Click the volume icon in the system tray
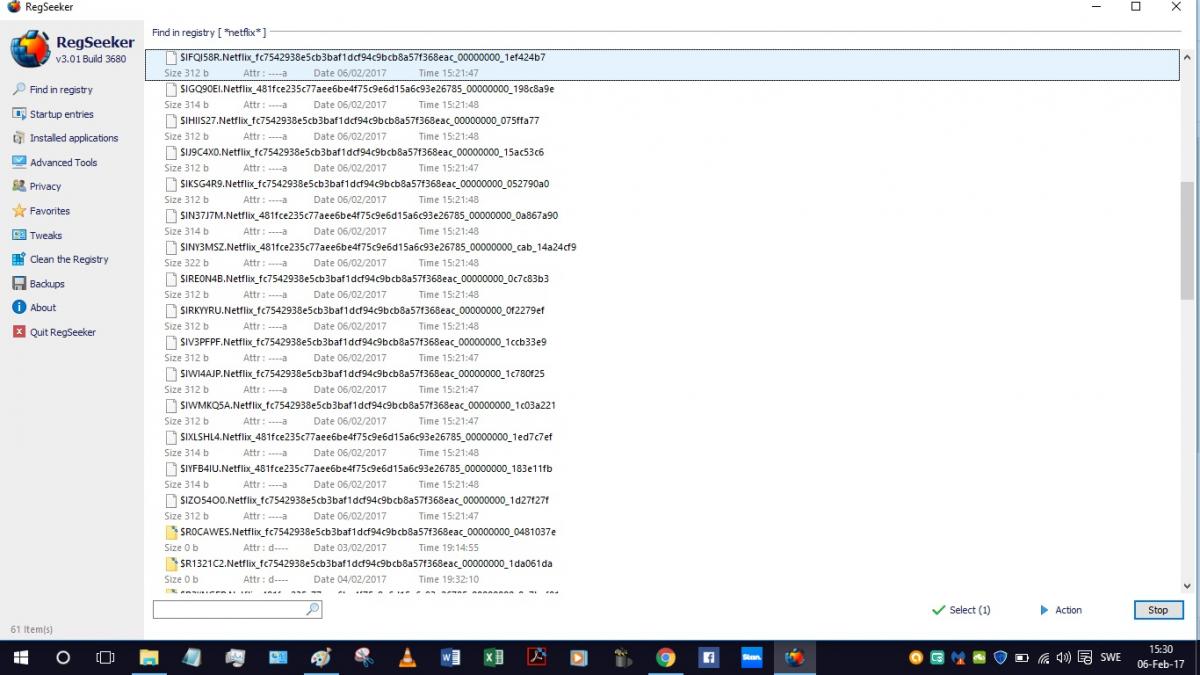The height and width of the screenshot is (675, 1200). click(x=1063, y=658)
